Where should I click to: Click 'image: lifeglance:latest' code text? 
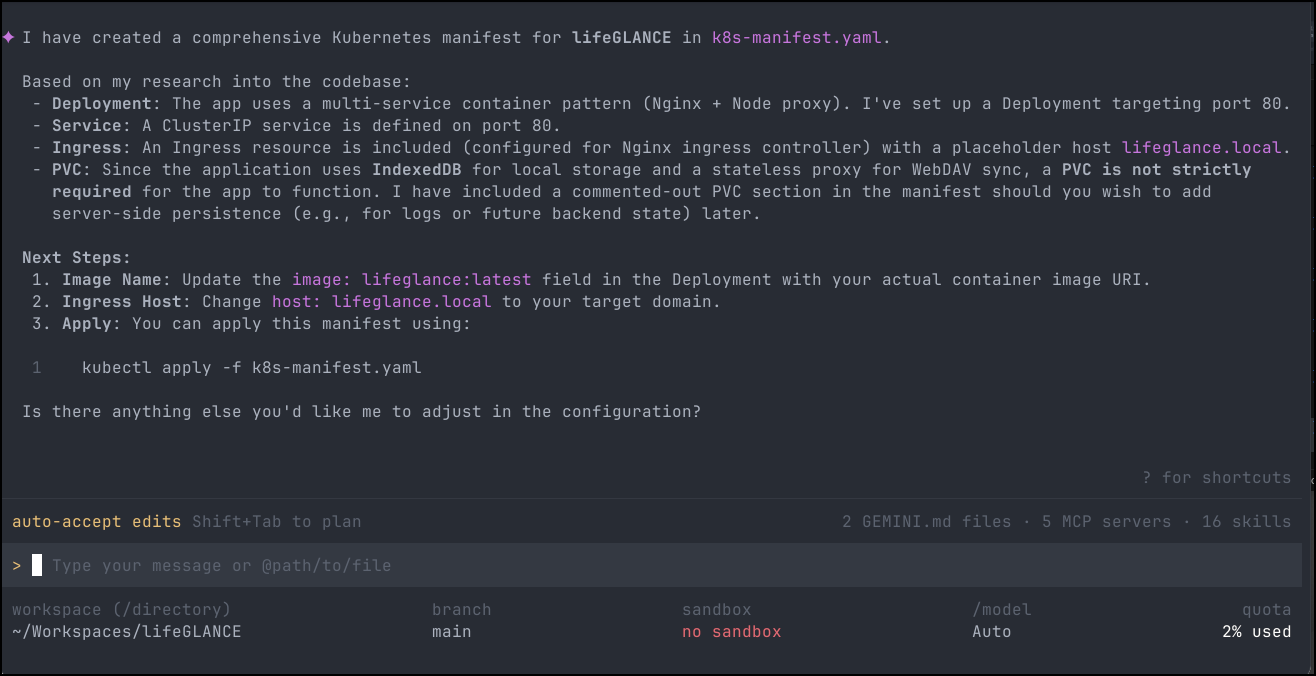click(x=412, y=280)
